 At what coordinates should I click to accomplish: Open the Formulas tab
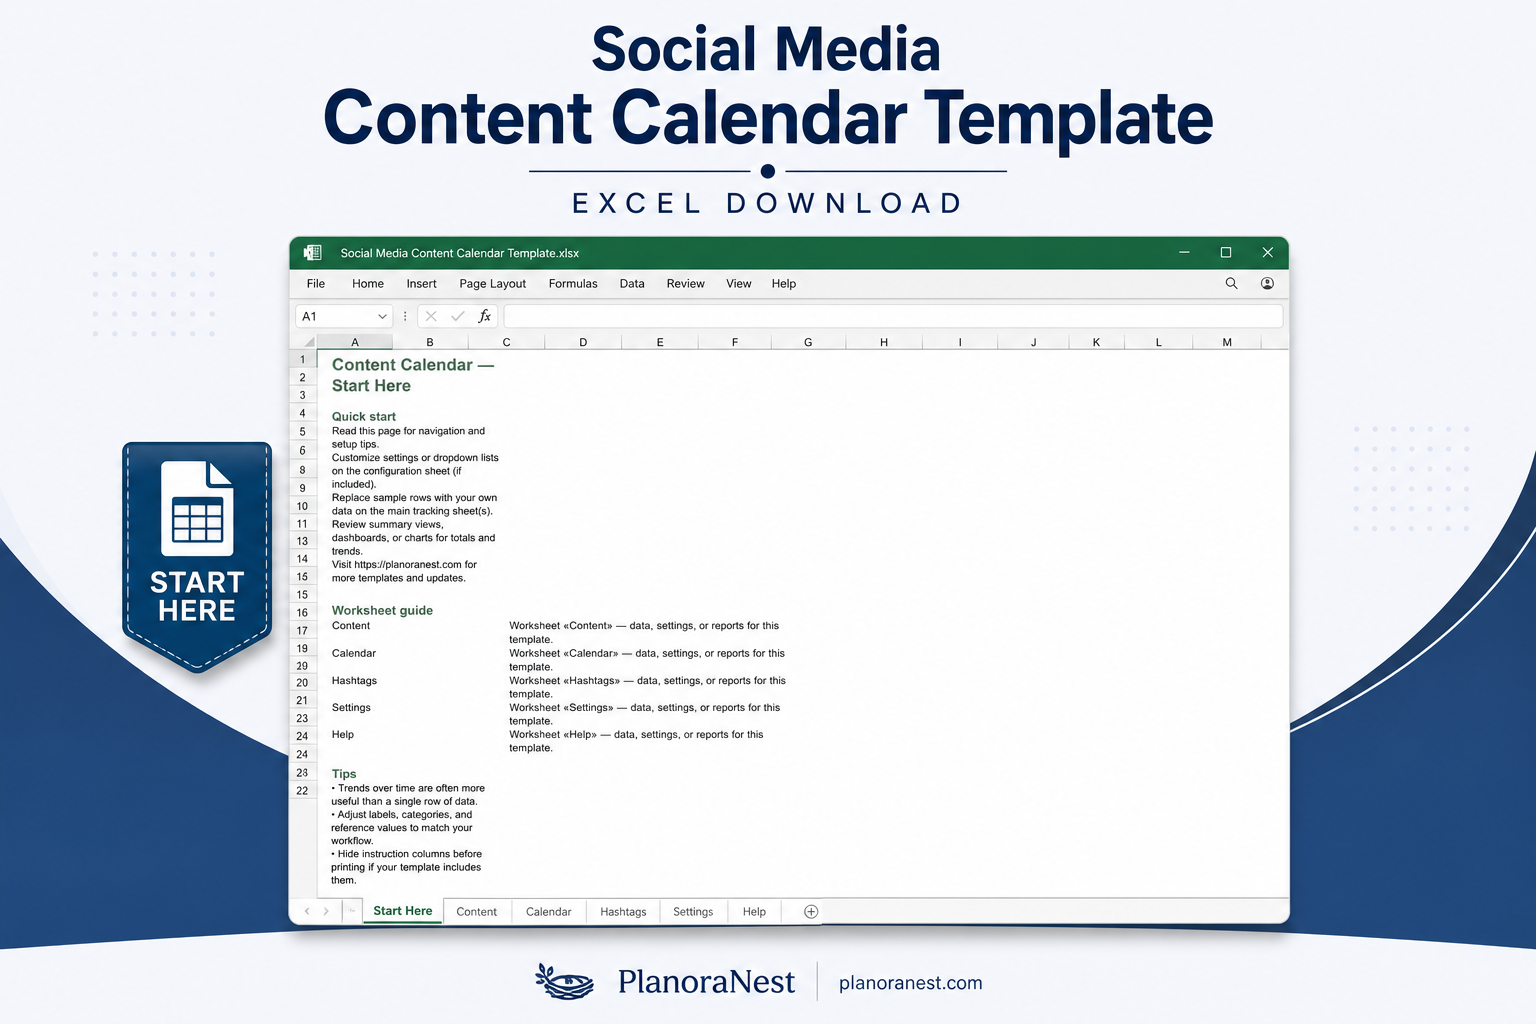tap(573, 284)
